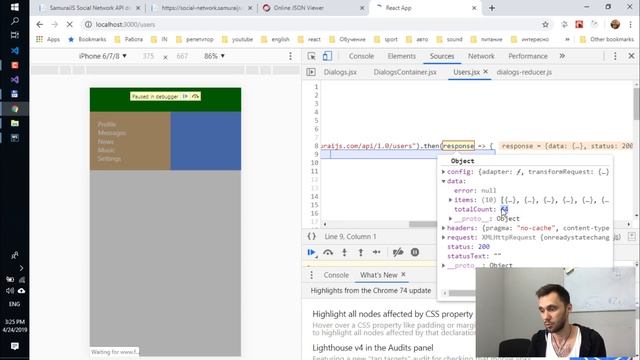Open the Console tab in DevTools
Image resolution: width=640 pixels, height=360 pixels.
tap(361, 56)
